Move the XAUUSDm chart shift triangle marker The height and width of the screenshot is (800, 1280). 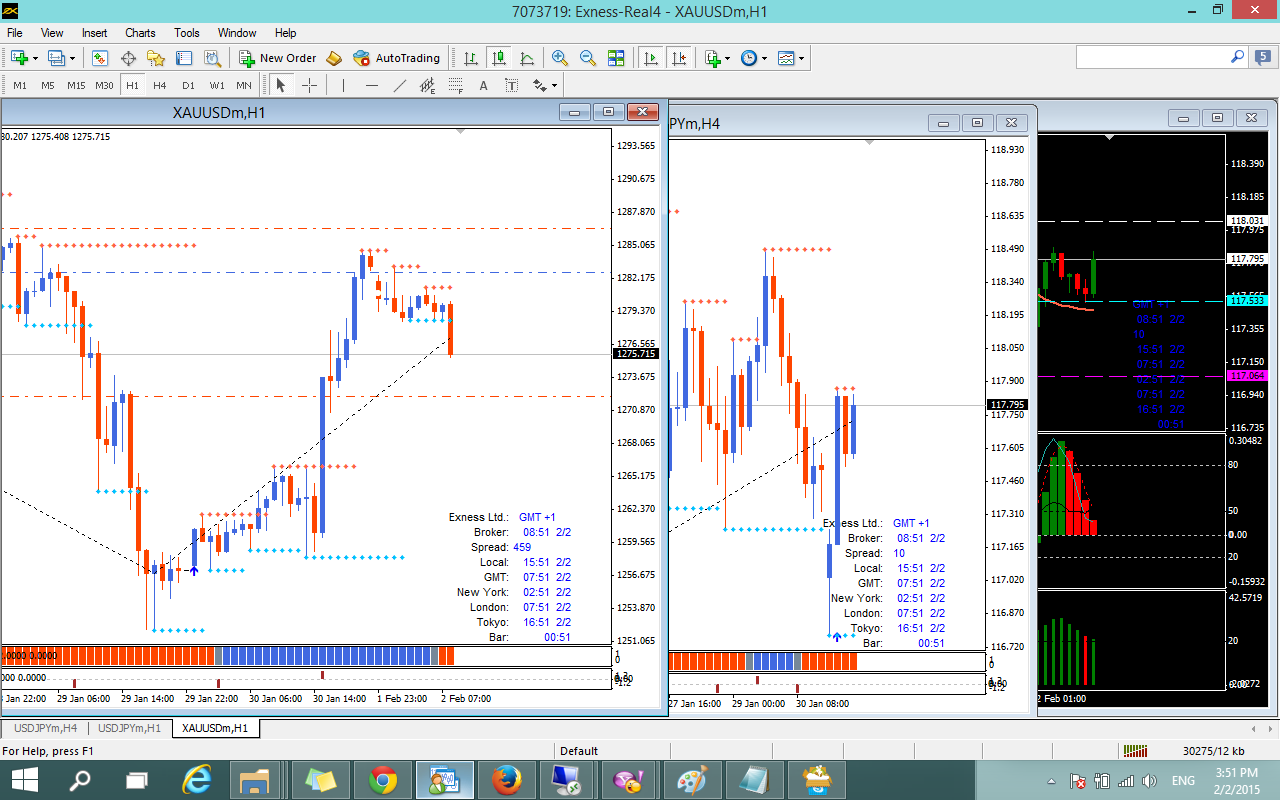459,132
